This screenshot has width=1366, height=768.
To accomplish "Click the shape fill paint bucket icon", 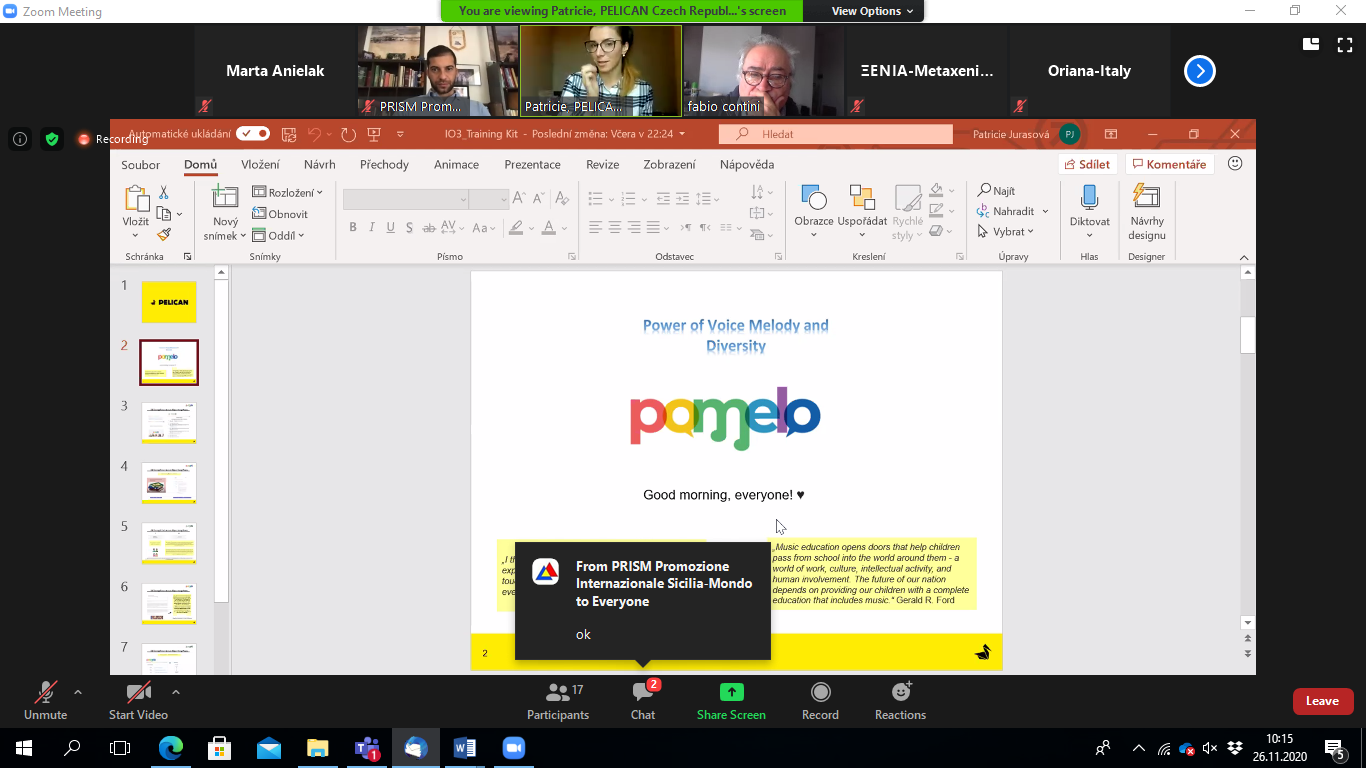I will pyautogui.click(x=936, y=190).
